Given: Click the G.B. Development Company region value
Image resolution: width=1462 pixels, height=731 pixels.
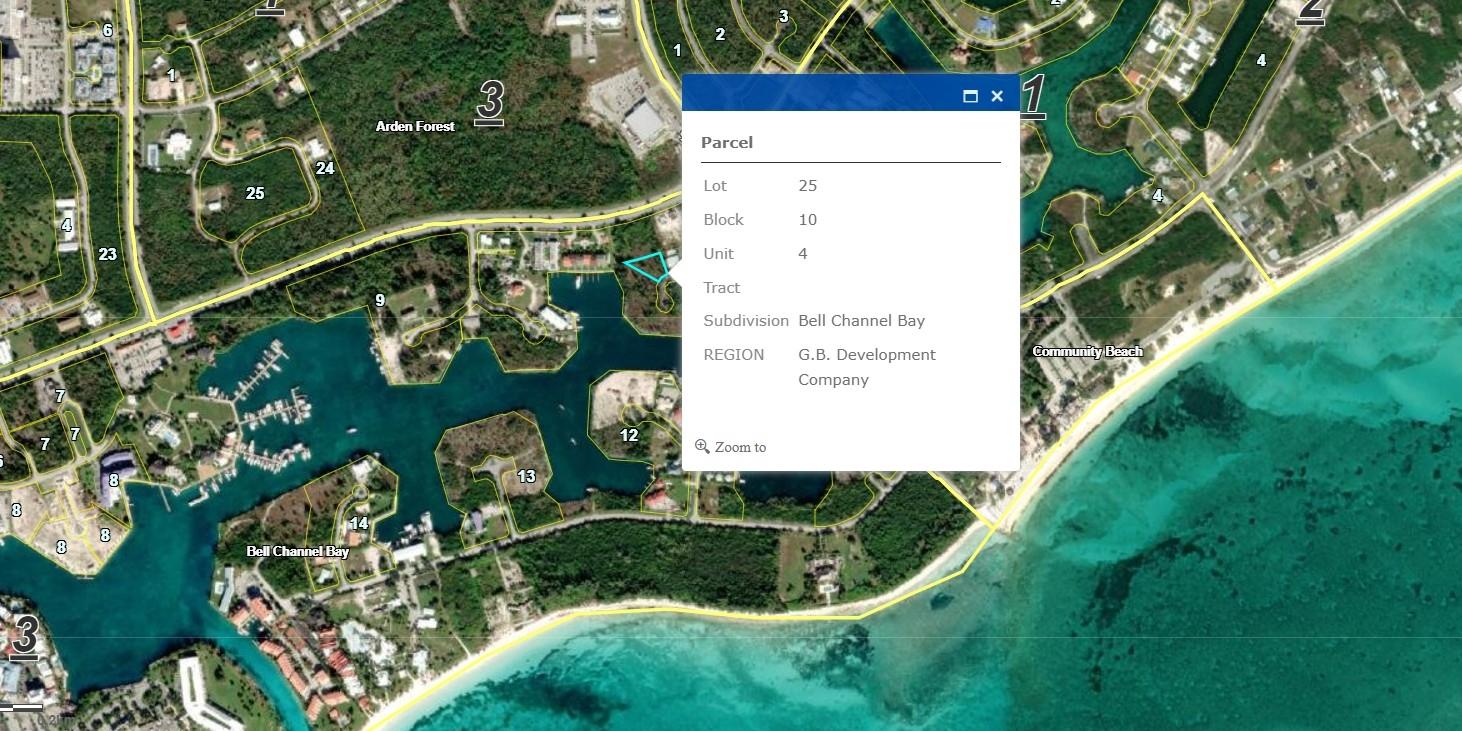Looking at the screenshot, I should tap(866, 367).
